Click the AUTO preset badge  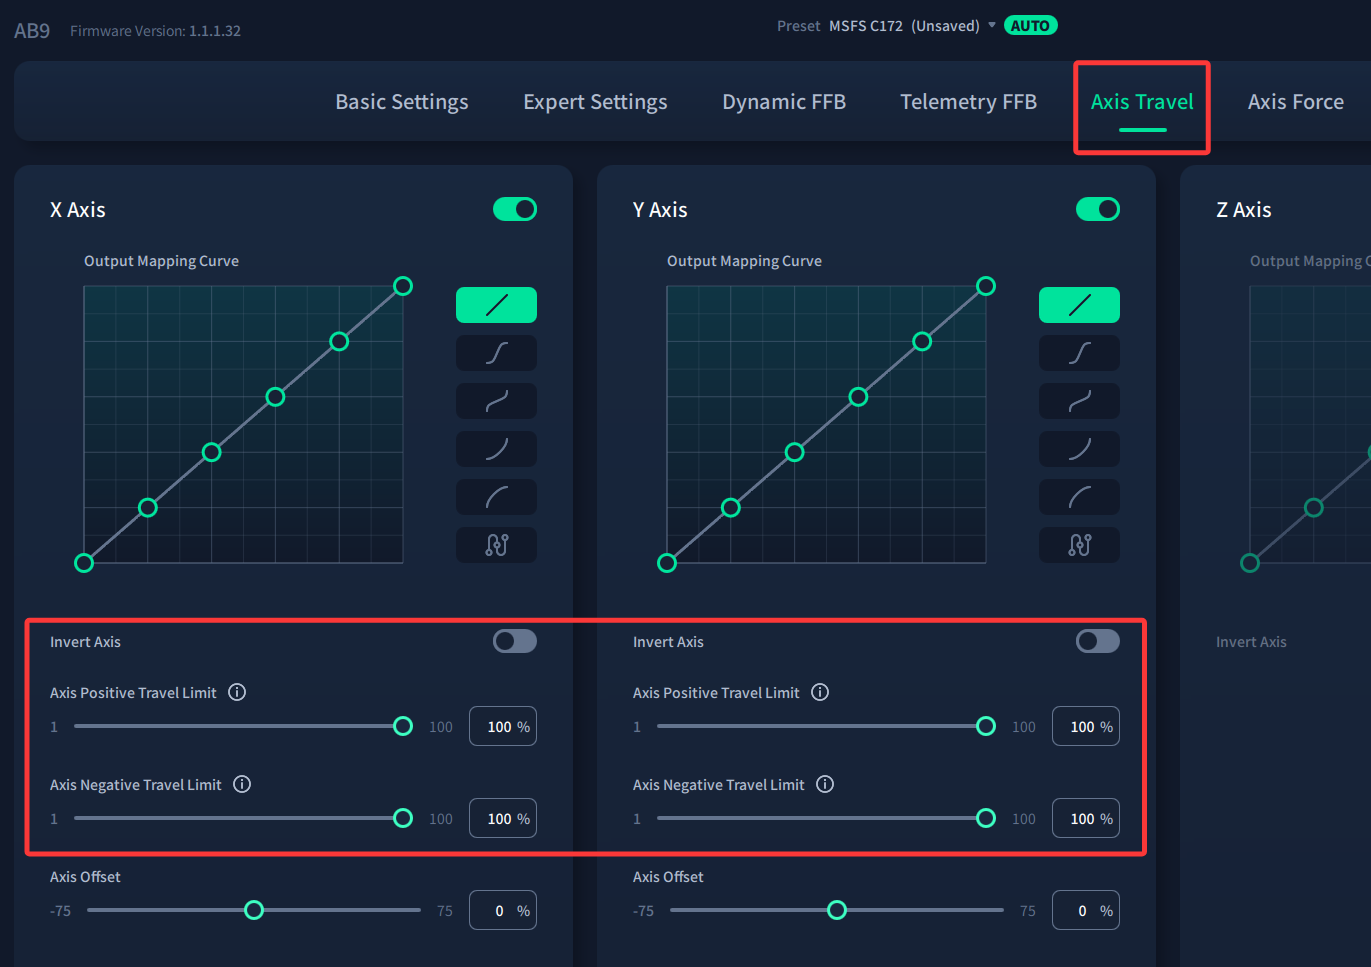click(x=1030, y=26)
